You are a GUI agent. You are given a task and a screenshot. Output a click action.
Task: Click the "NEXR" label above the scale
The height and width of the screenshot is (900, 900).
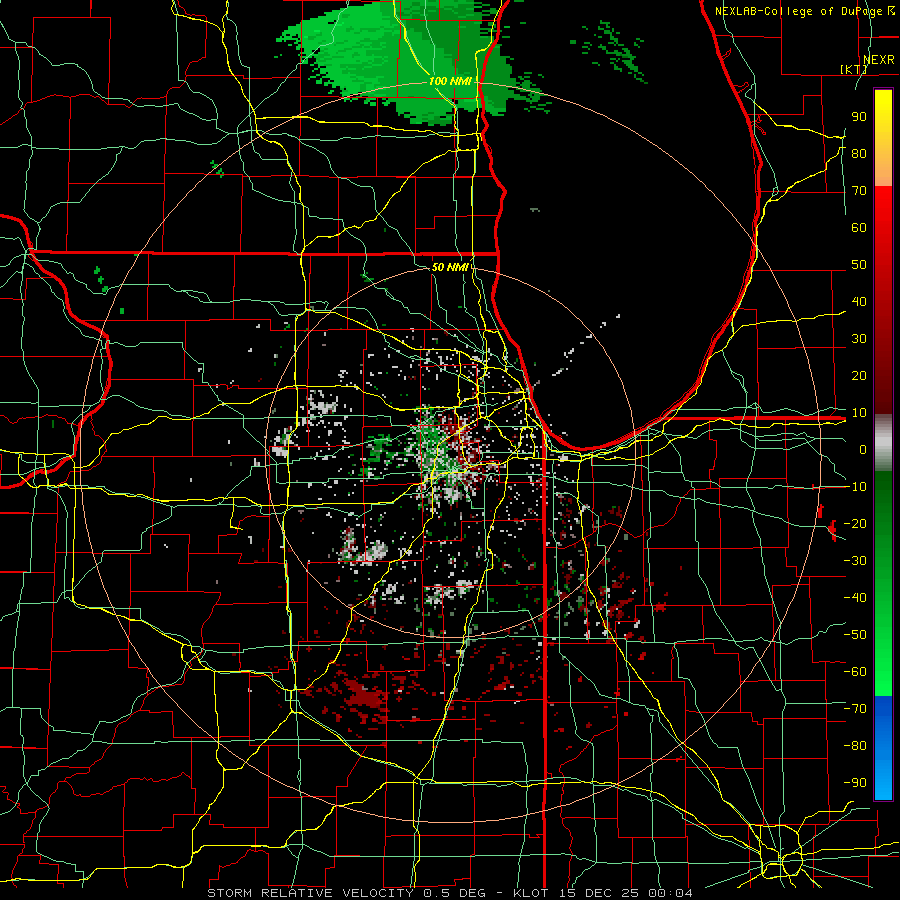(x=878, y=60)
